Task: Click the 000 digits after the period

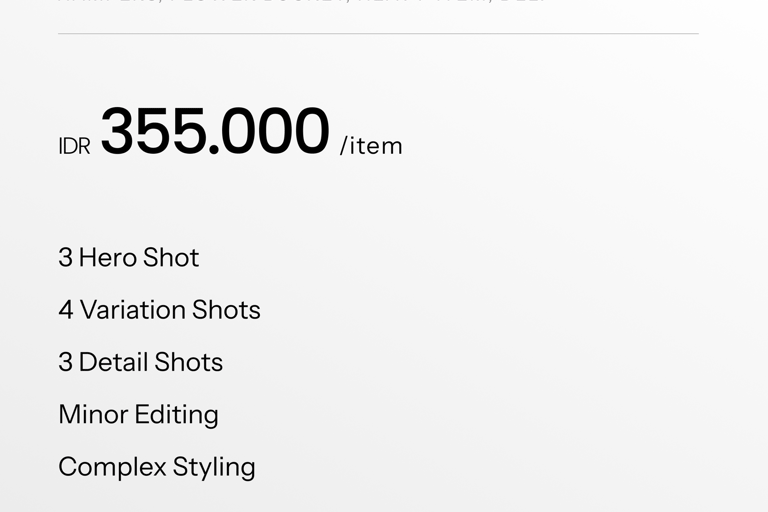Action: tap(274, 131)
